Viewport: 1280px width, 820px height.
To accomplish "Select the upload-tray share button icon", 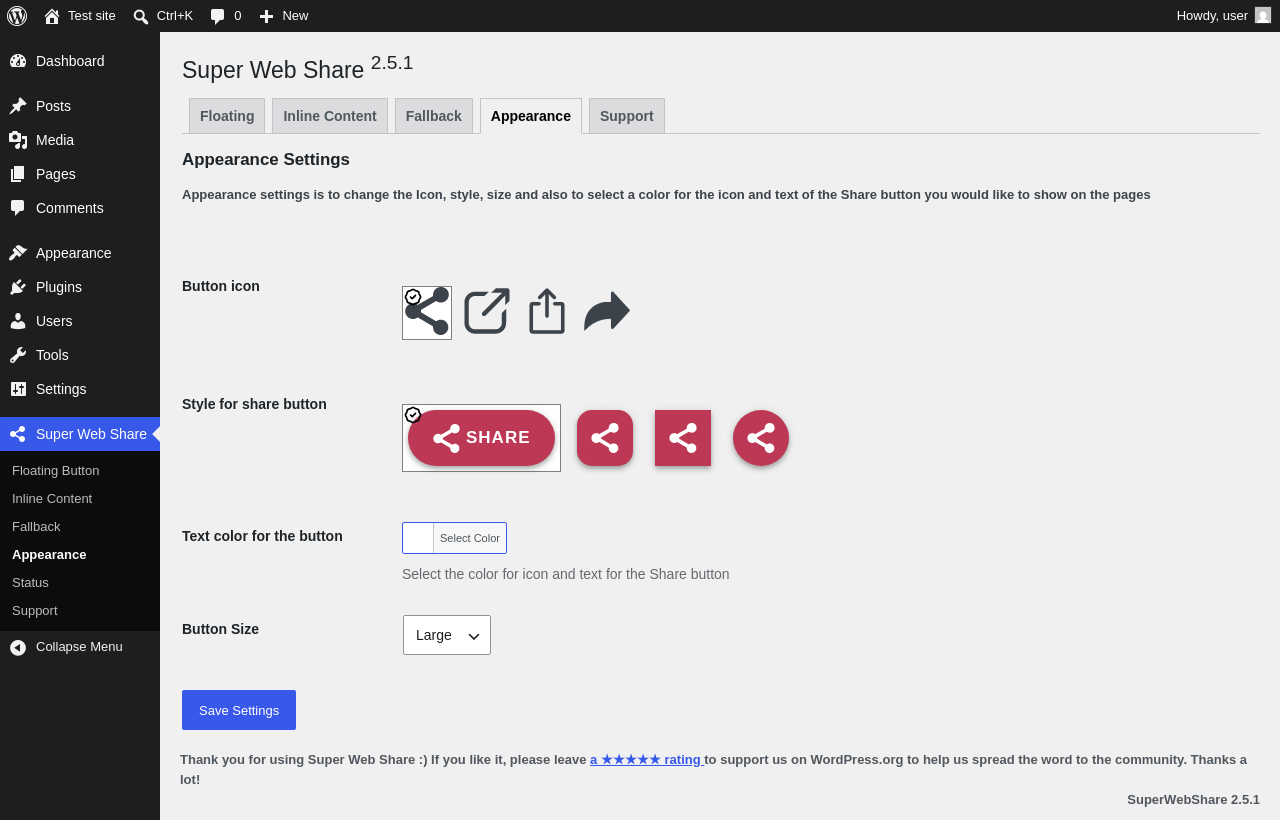I will (547, 312).
